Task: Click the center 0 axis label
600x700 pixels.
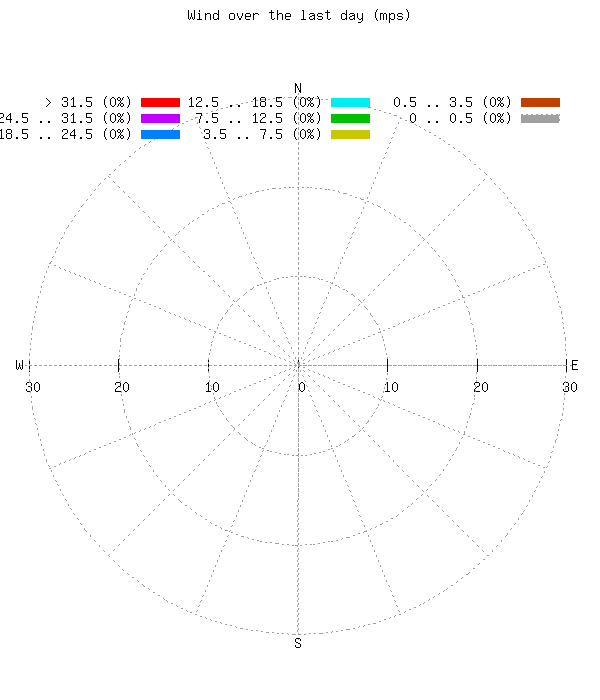Action: [x=301, y=387]
